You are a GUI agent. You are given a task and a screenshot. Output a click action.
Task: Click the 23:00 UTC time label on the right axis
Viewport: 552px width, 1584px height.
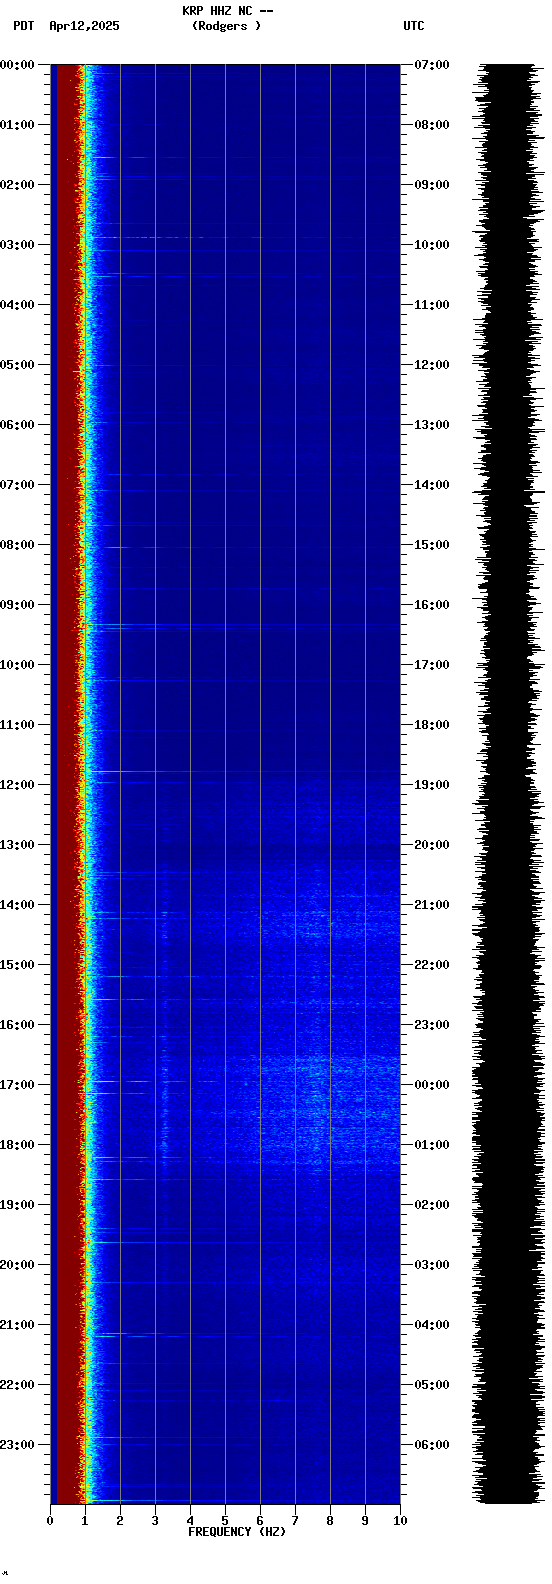[431, 1025]
